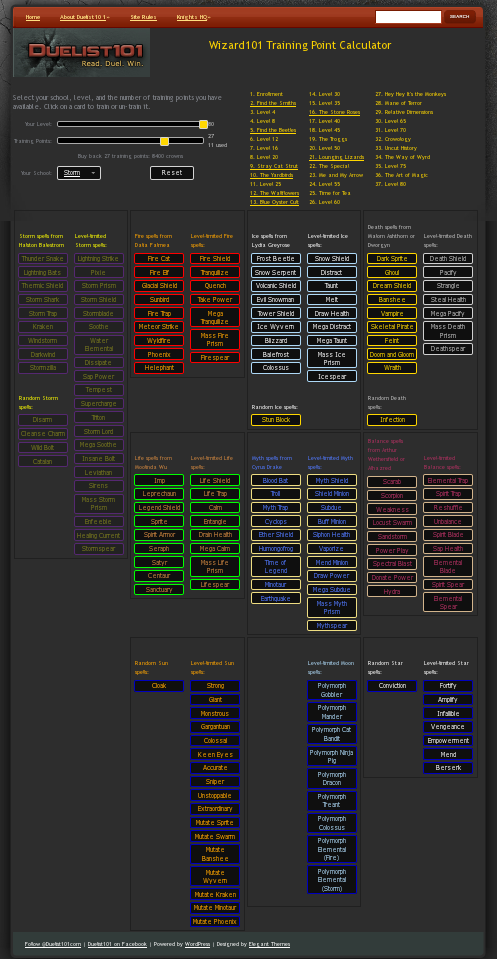Toggle the Find the Smiths quest
The height and width of the screenshot is (959, 497).
click(x=273, y=103)
